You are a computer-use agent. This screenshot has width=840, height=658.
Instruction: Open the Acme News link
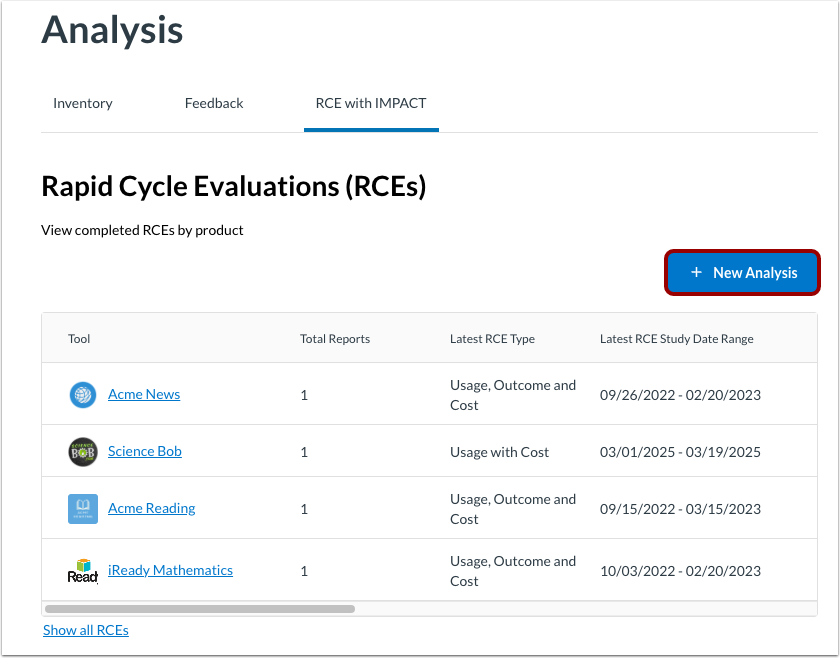coord(144,394)
